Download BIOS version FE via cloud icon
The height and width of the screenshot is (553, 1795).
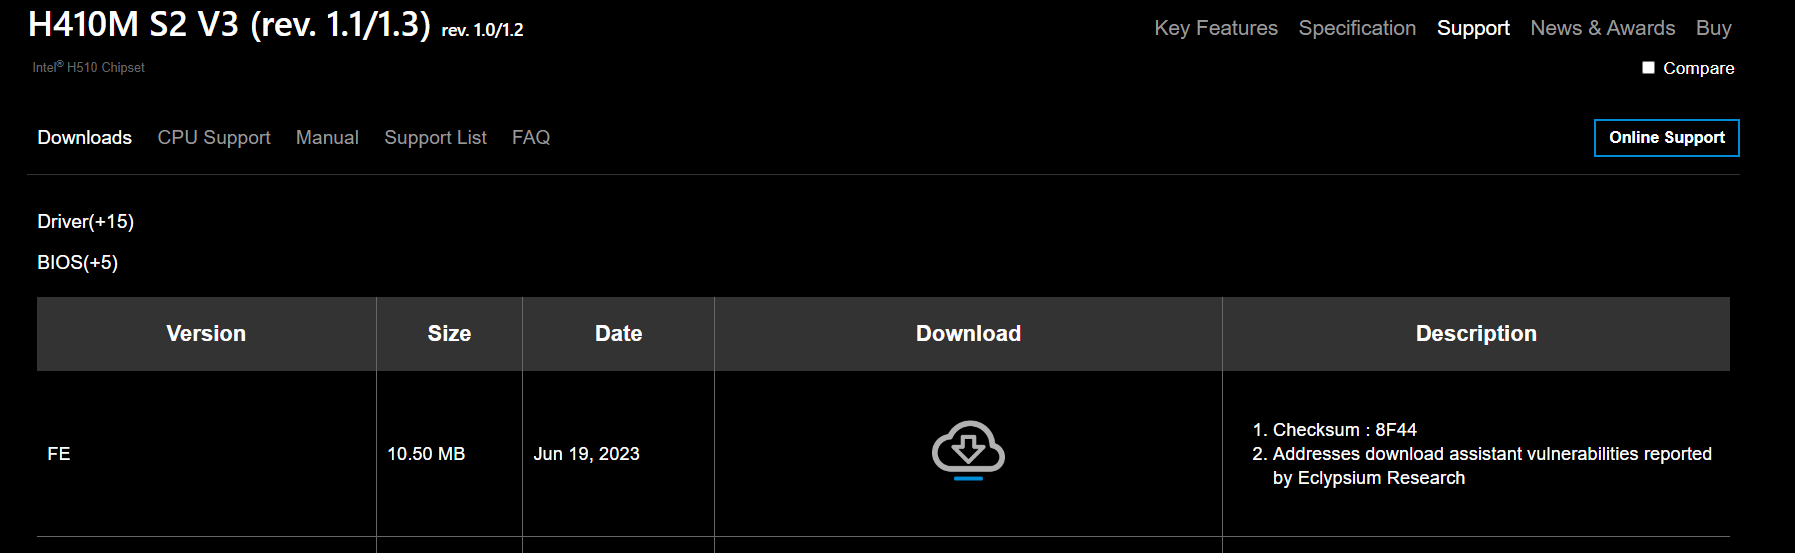tap(968, 451)
